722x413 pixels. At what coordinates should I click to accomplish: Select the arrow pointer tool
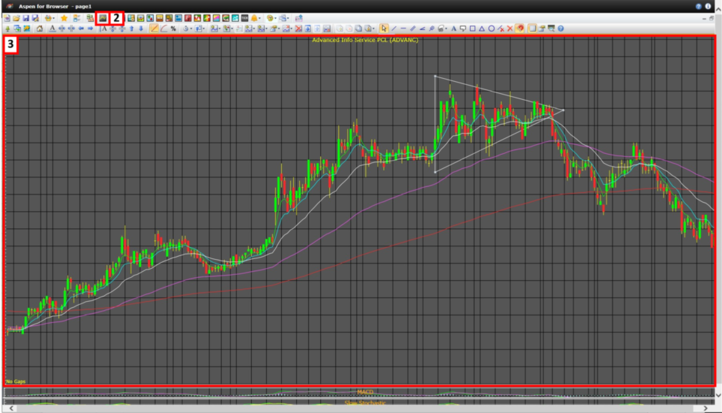click(x=384, y=28)
